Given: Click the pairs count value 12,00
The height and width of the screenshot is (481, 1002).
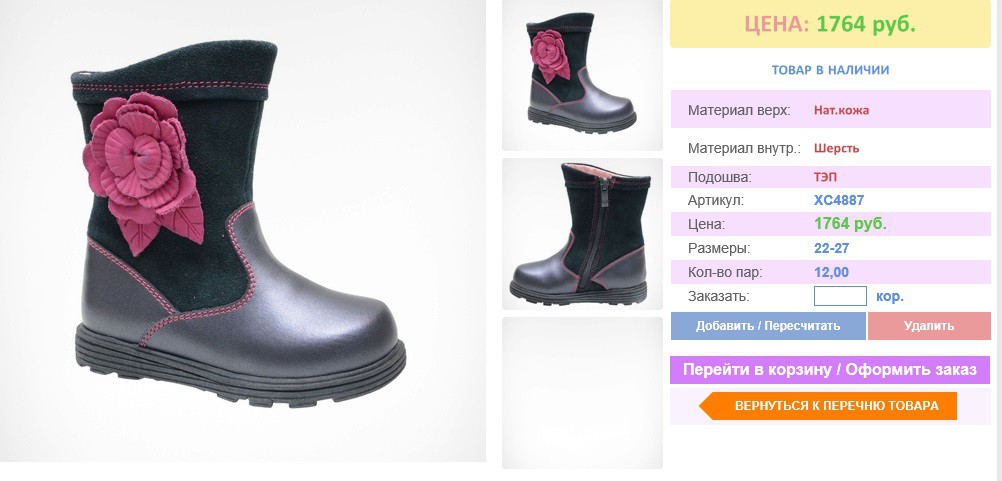Looking at the screenshot, I should pyautogui.click(x=831, y=273).
